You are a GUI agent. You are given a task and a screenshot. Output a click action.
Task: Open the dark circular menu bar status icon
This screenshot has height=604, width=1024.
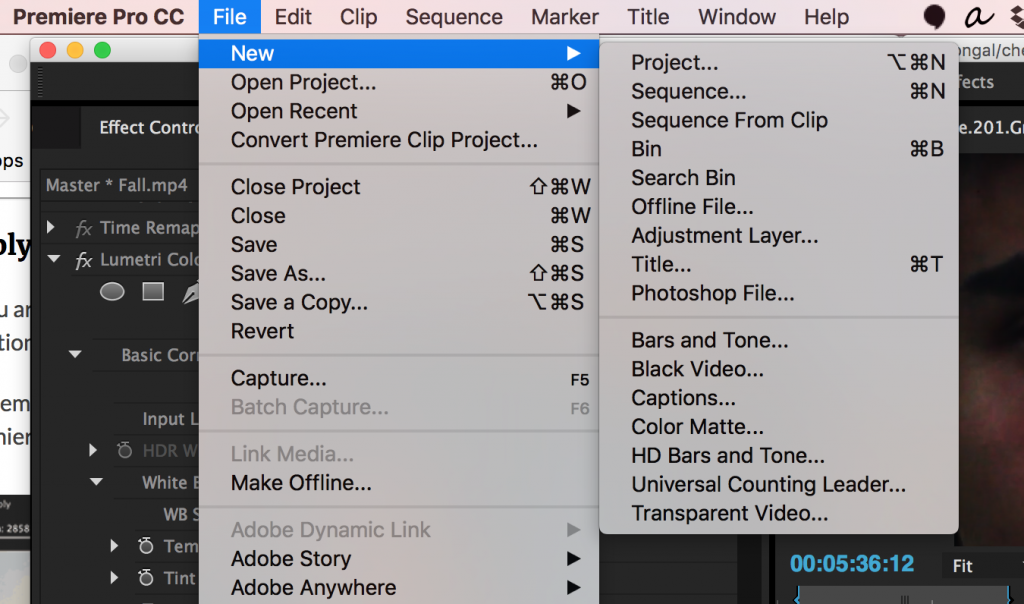coord(935,16)
